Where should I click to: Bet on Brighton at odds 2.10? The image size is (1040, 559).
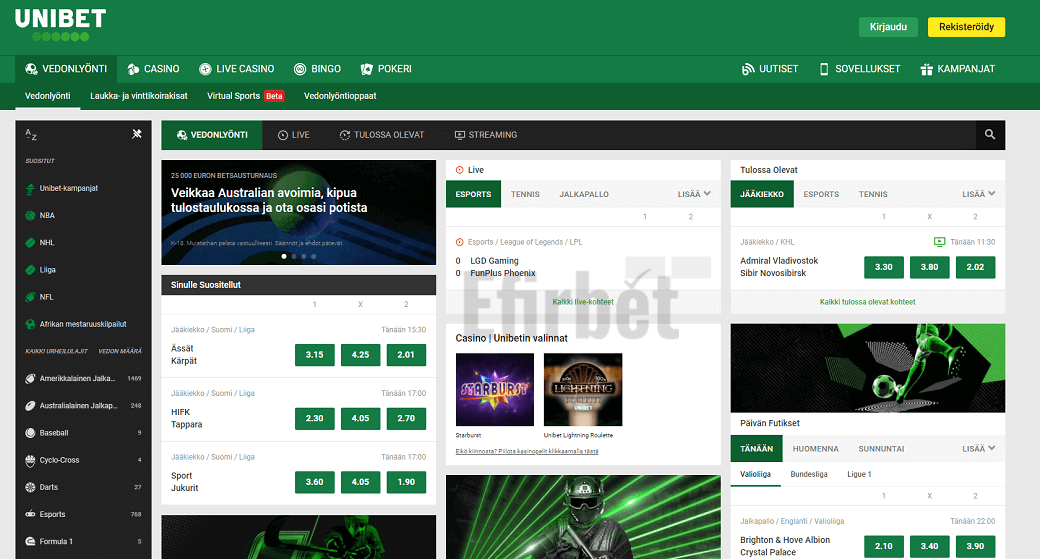(x=883, y=546)
